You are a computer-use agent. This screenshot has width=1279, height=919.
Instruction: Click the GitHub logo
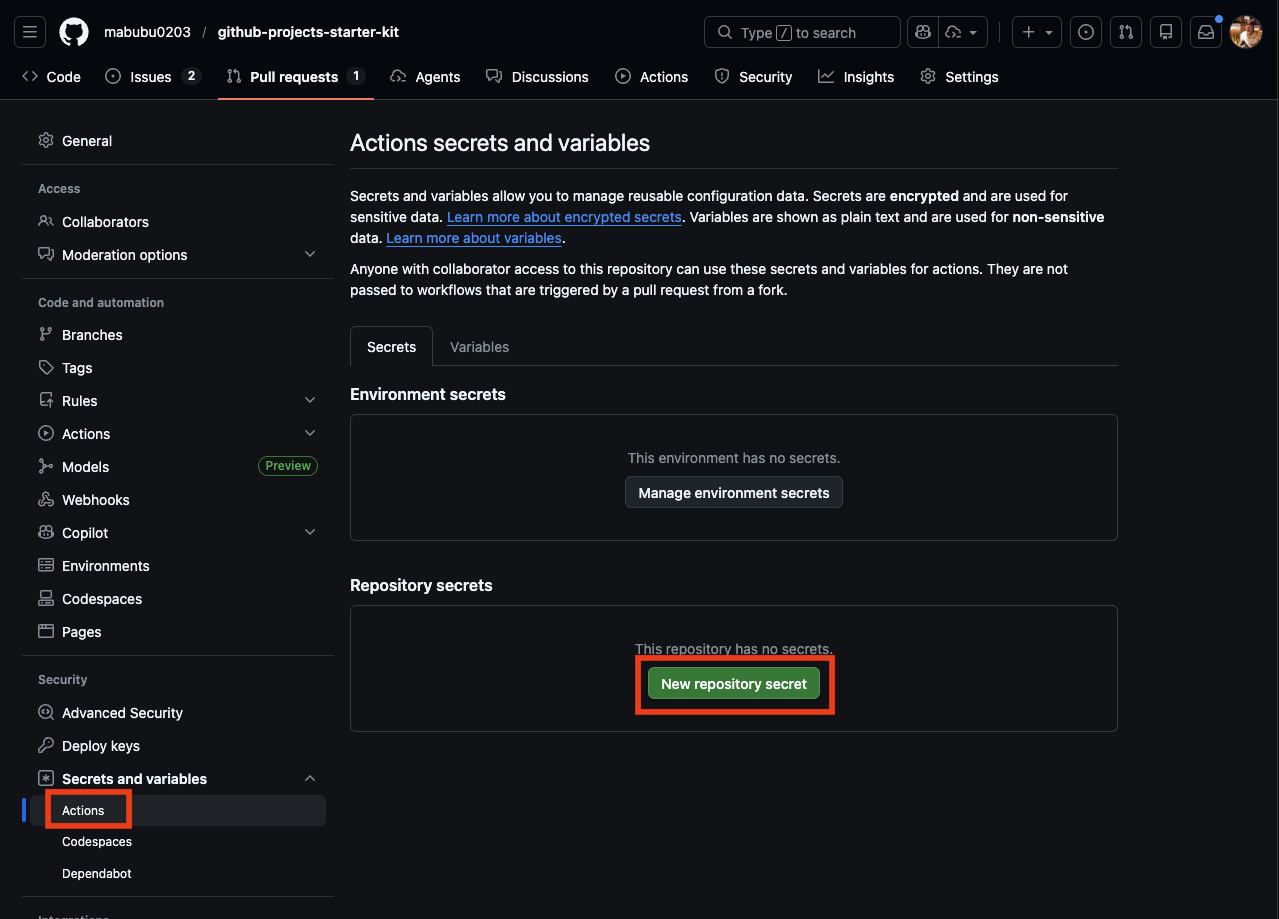tap(74, 32)
